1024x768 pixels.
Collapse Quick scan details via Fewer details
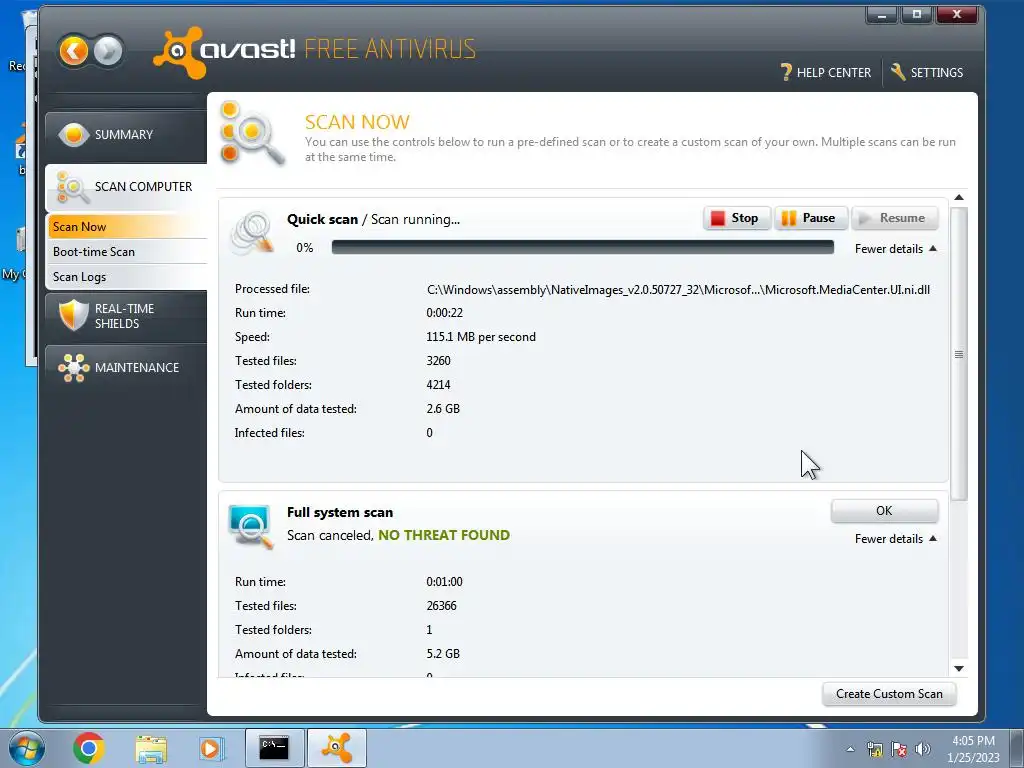[x=895, y=249]
